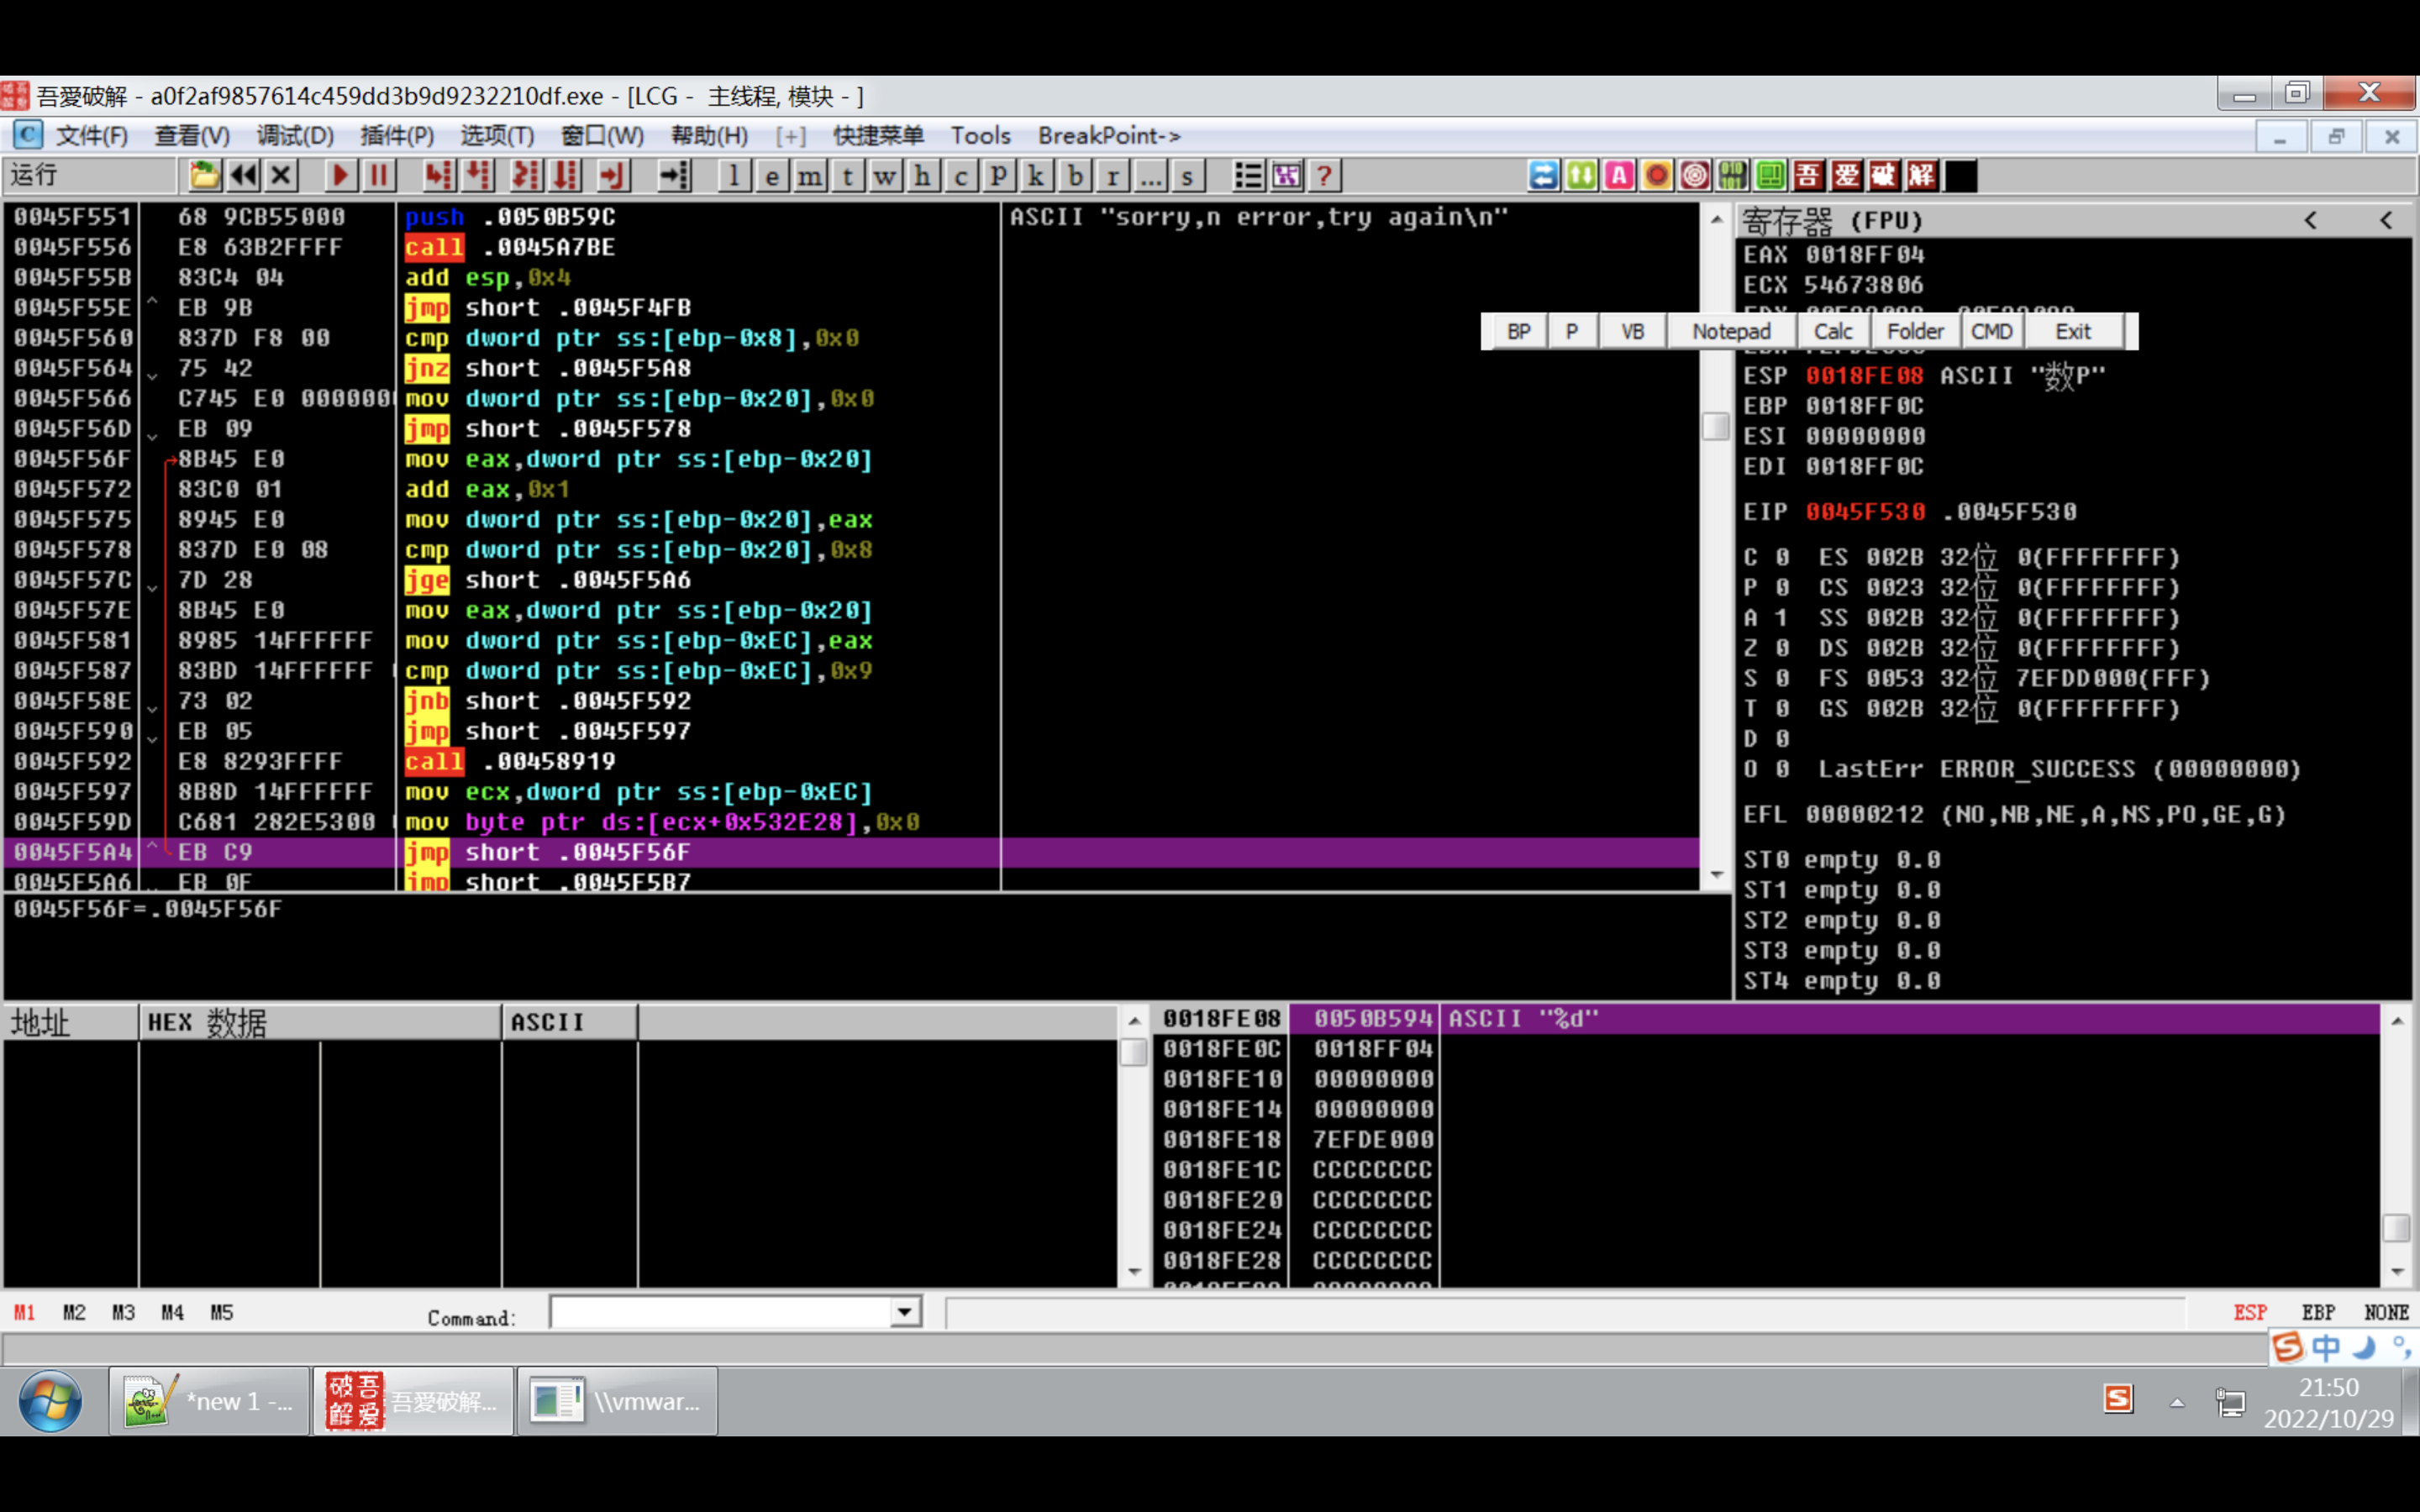Click the red target plugin icon

(x=1695, y=176)
